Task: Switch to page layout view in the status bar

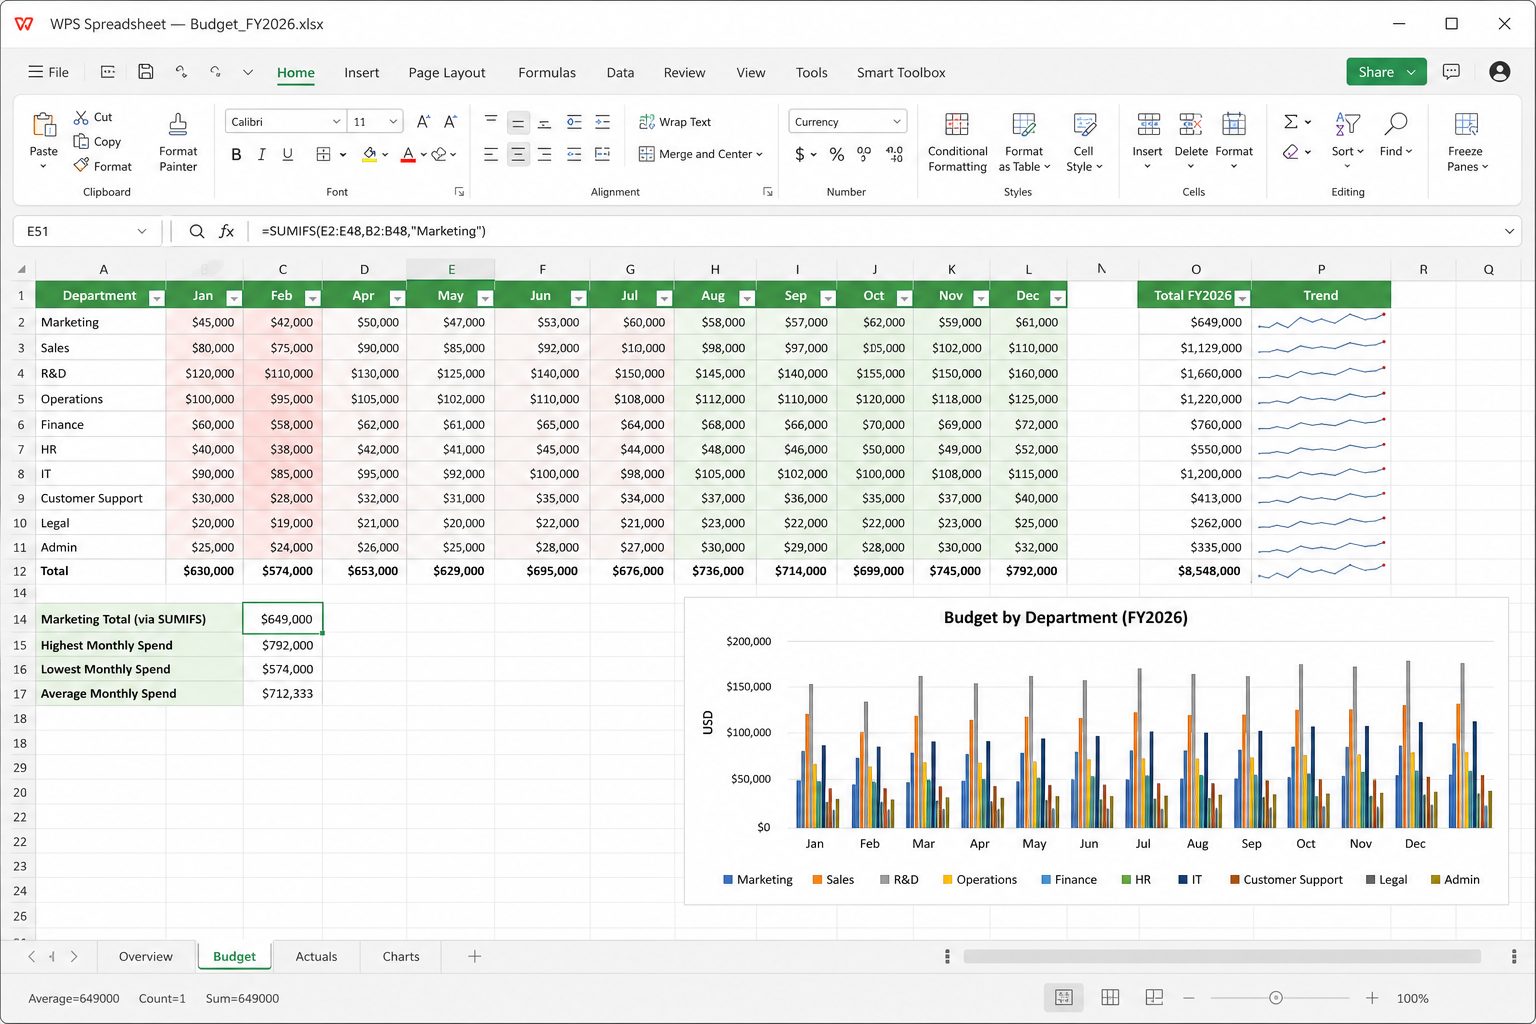Action: click(1110, 997)
